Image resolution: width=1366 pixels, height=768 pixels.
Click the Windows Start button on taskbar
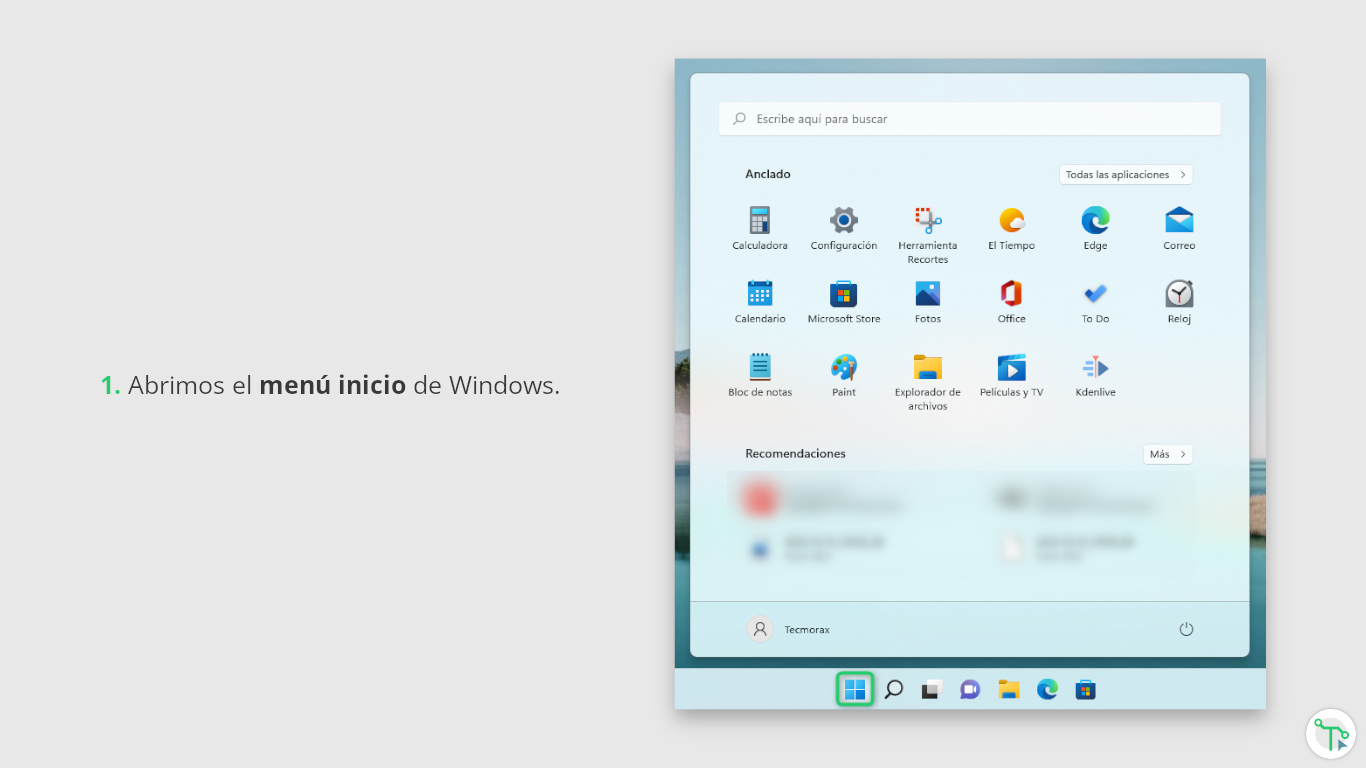pos(855,689)
